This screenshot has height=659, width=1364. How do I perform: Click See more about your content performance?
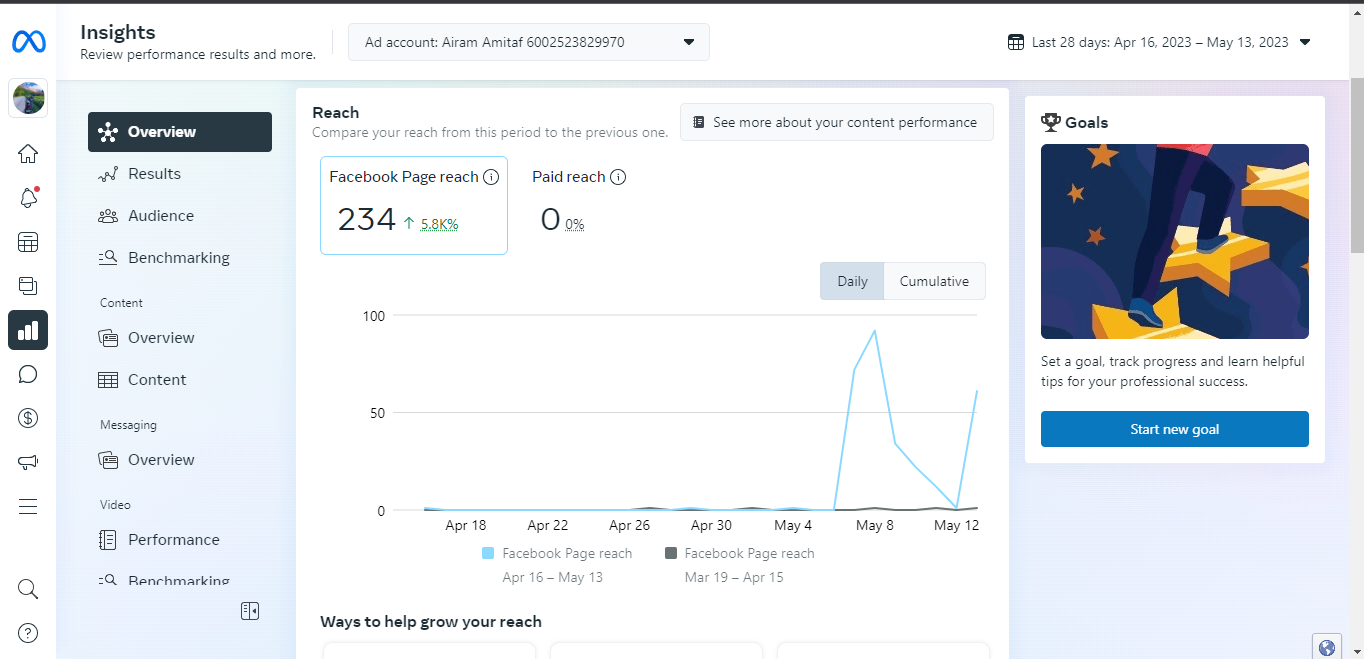(x=837, y=122)
